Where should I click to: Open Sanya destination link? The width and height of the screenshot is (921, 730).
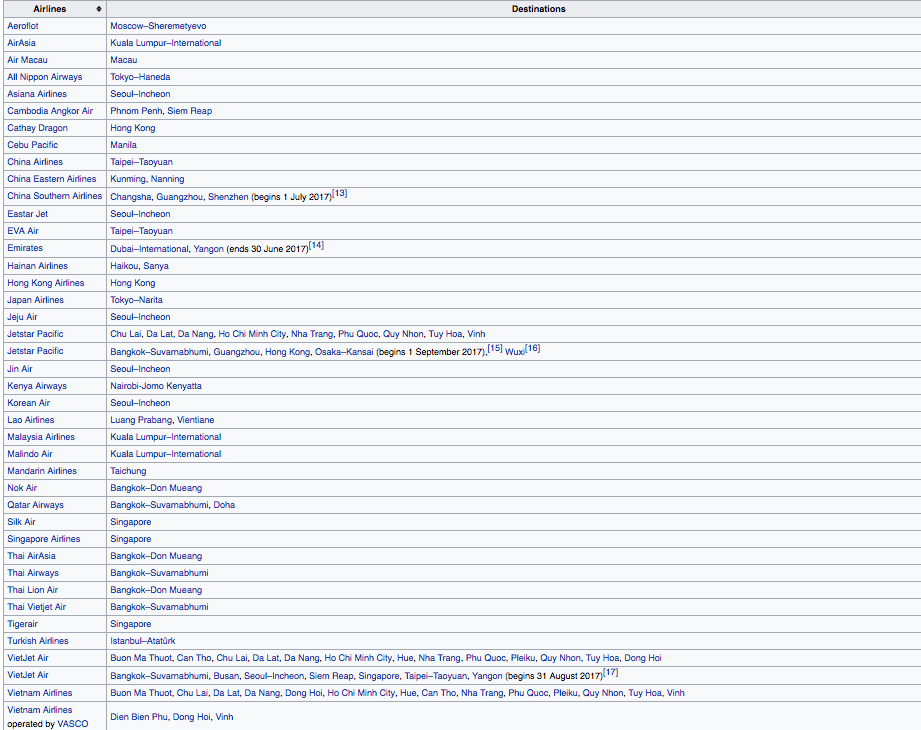tap(156, 267)
